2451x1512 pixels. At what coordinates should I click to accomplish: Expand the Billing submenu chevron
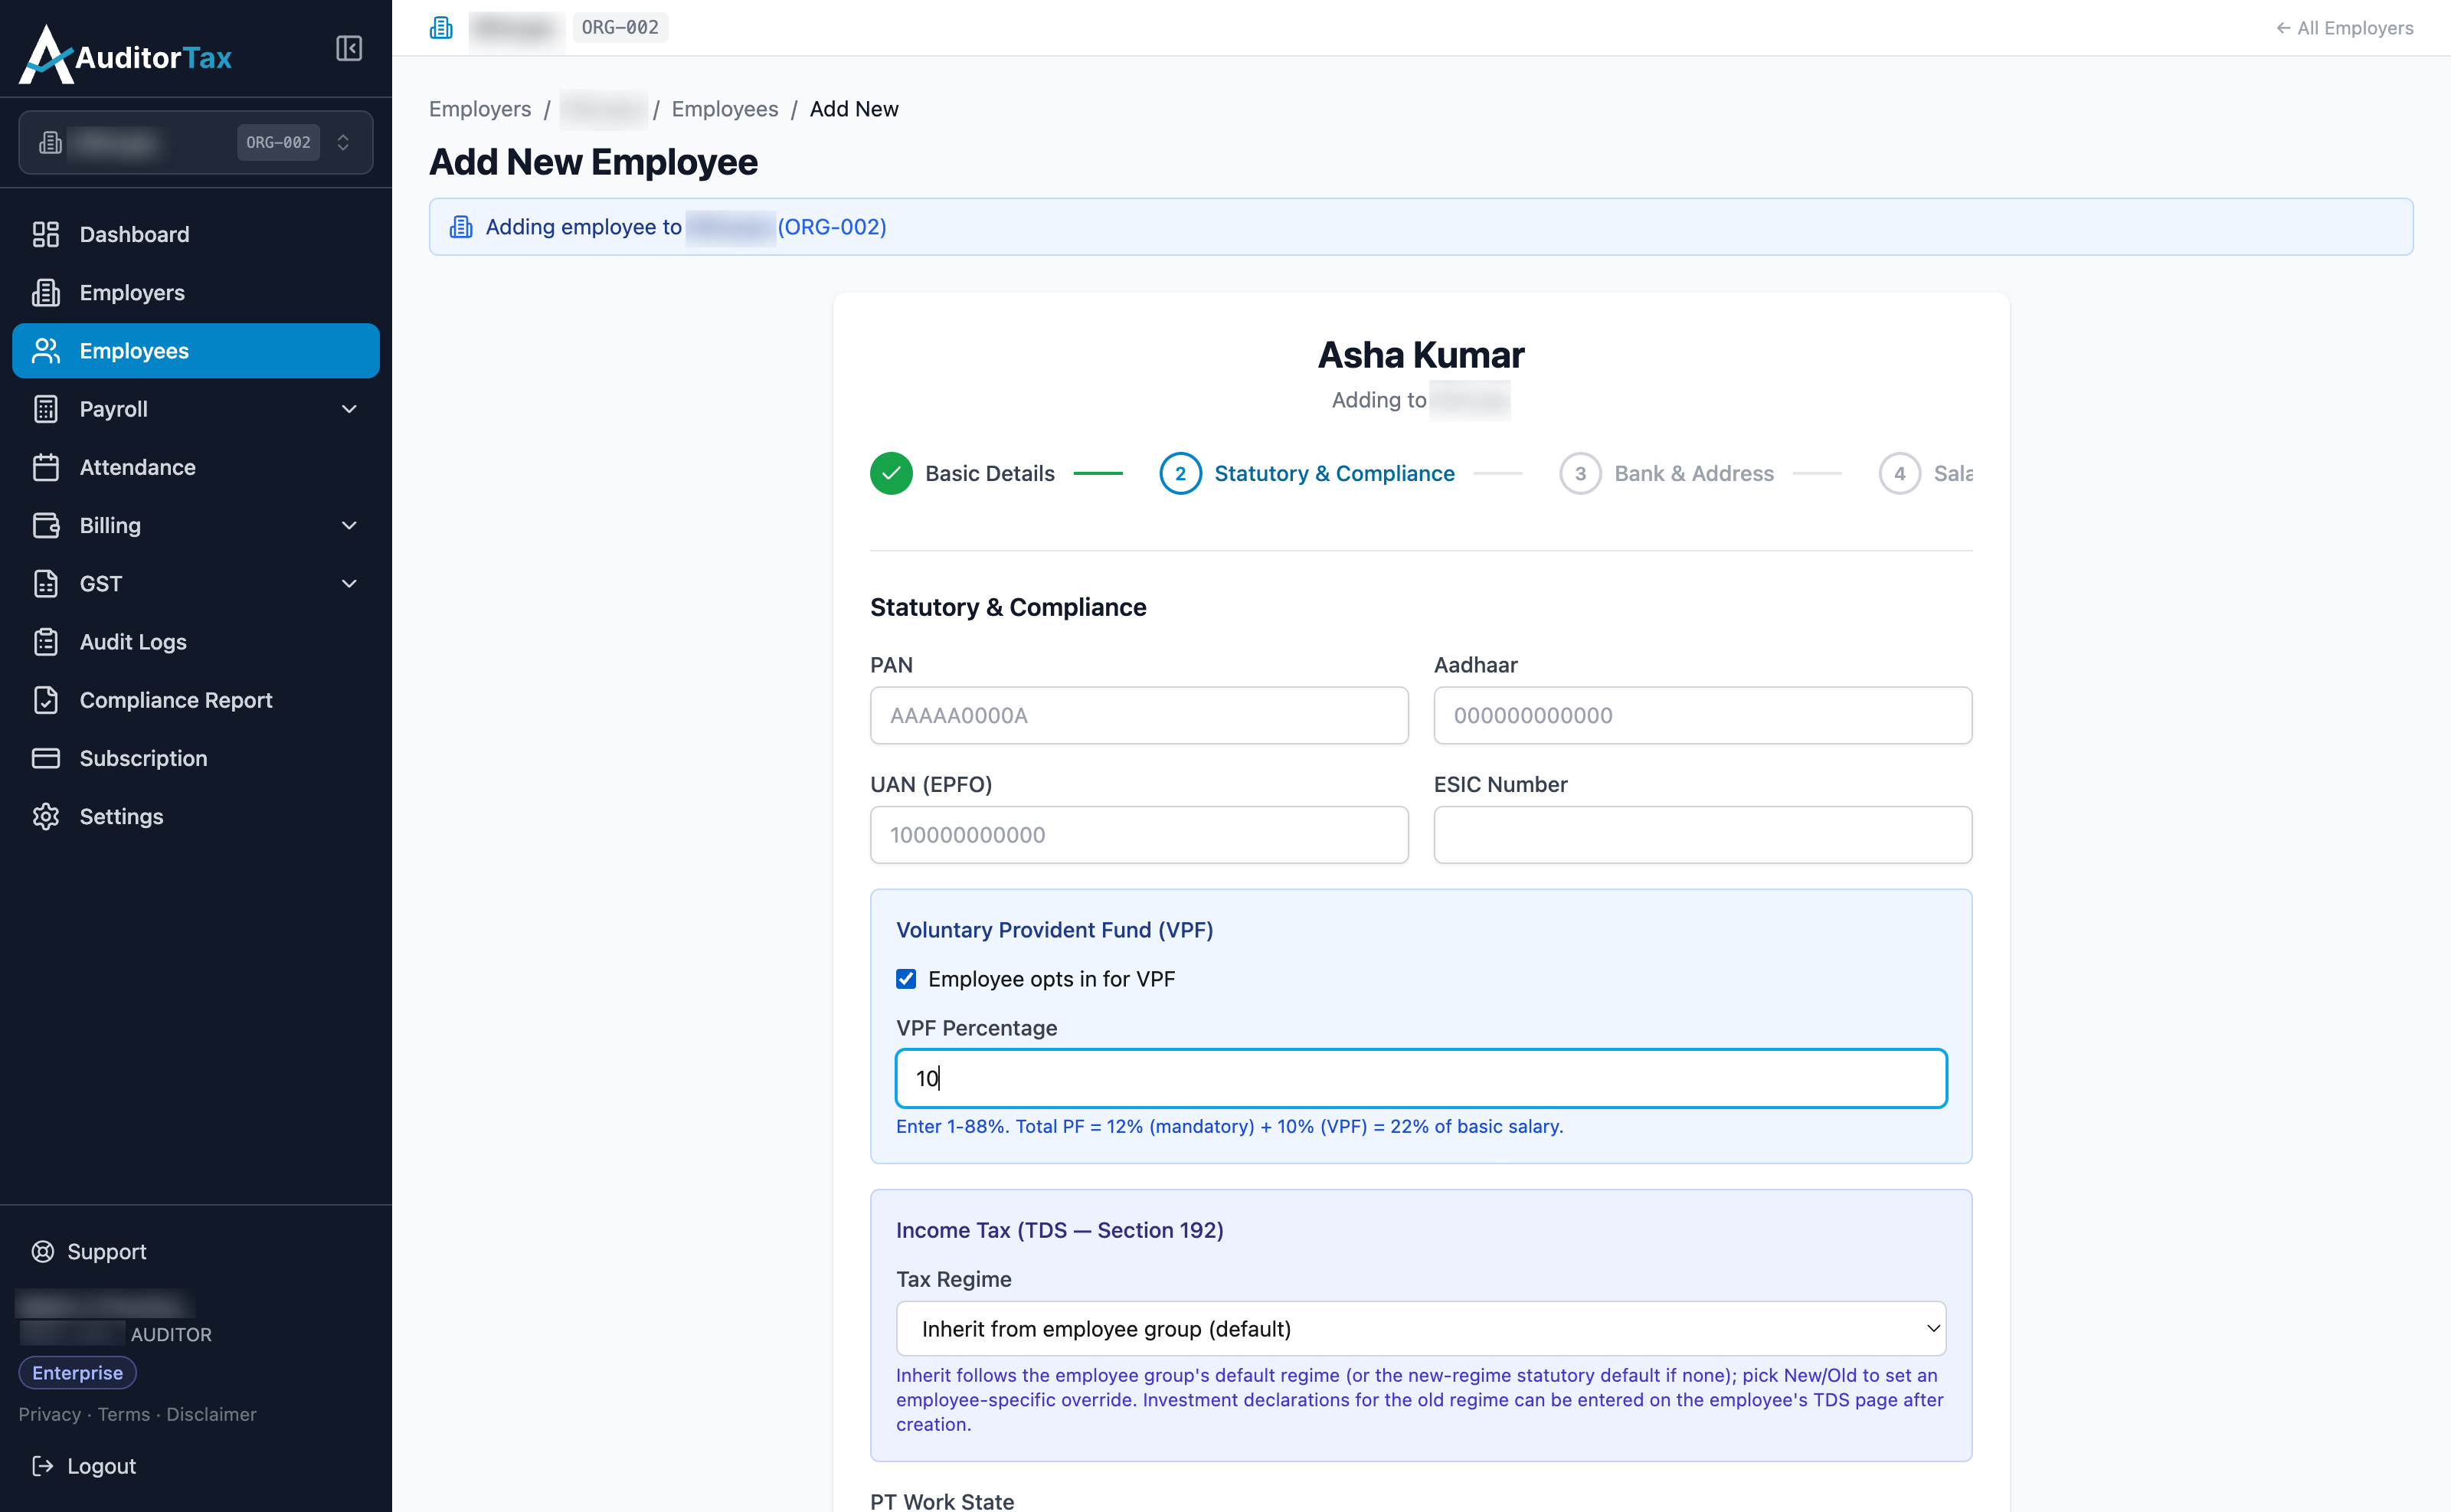(349, 525)
